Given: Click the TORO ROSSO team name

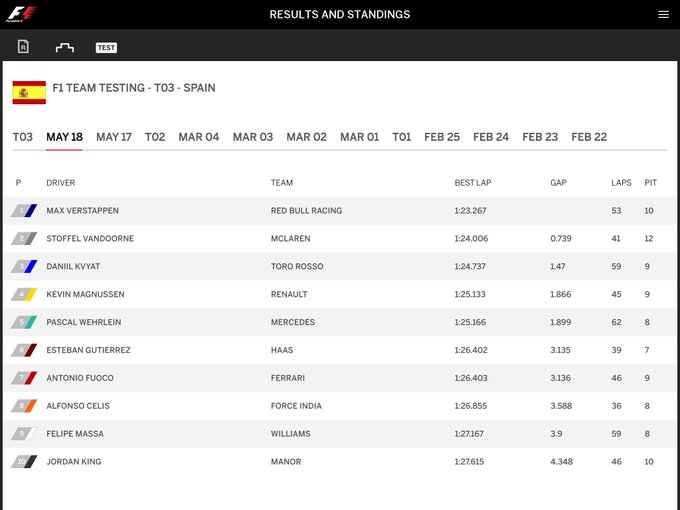Looking at the screenshot, I should pyautogui.click(x=297, y=266).
